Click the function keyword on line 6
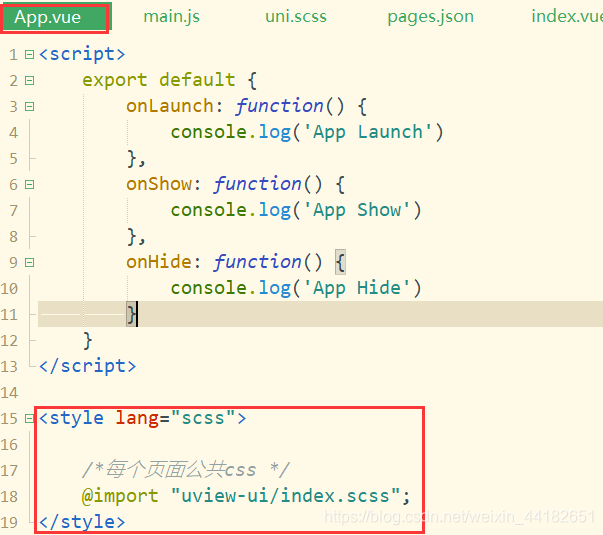The height and width of the screenshot is (535, 603). (x=258, y=184)
